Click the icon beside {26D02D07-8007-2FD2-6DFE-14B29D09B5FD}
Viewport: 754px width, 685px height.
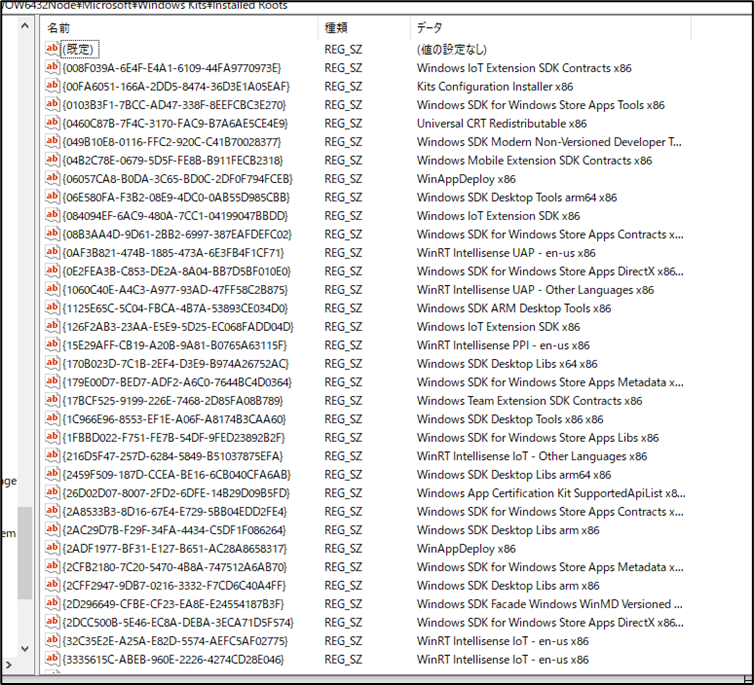(x=52, y=492)
